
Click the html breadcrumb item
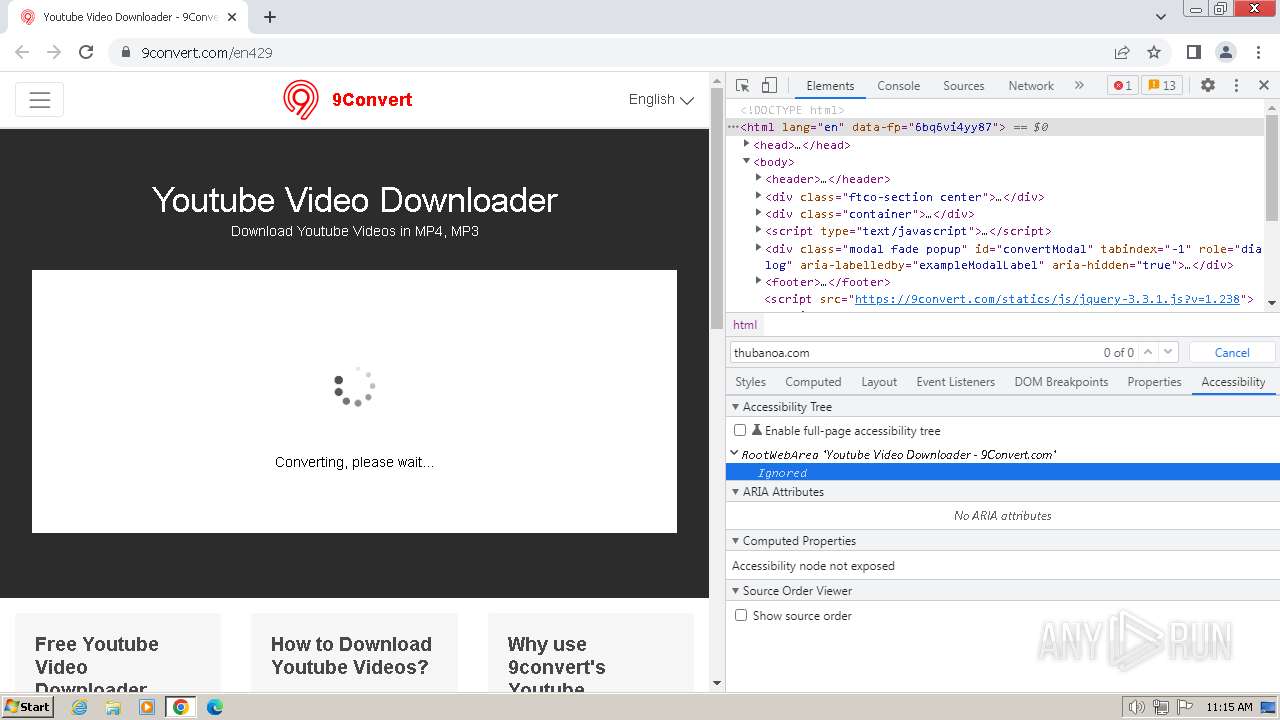(x=745, y=325)
